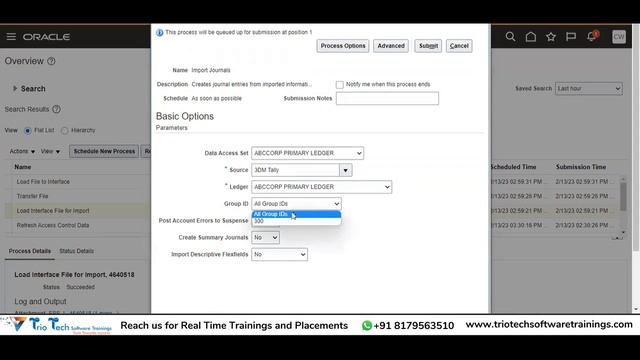Open Create Summary Journals dropdown

pos(265,238)
